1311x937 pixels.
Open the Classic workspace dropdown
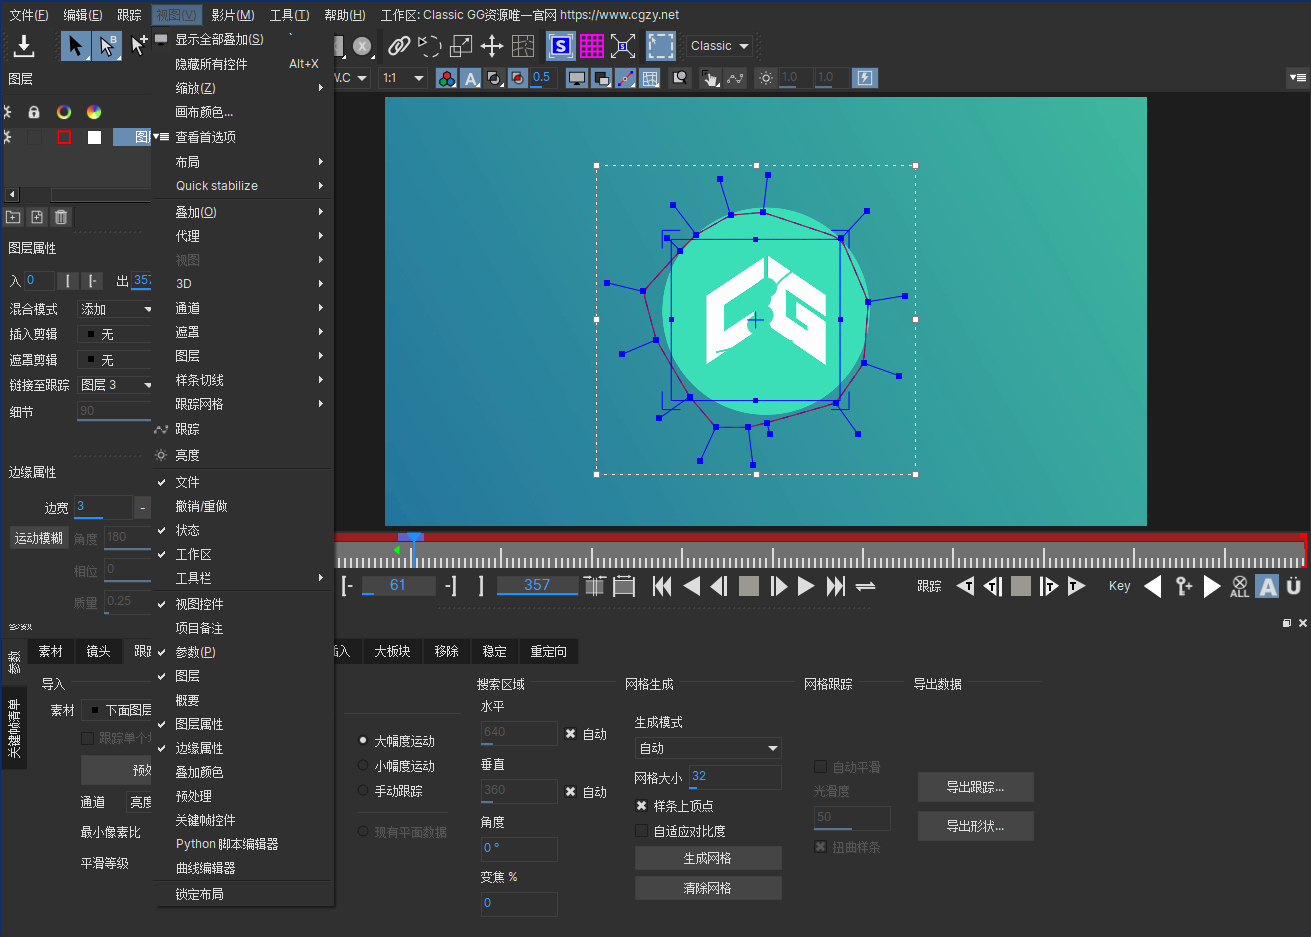pos(719,46)
